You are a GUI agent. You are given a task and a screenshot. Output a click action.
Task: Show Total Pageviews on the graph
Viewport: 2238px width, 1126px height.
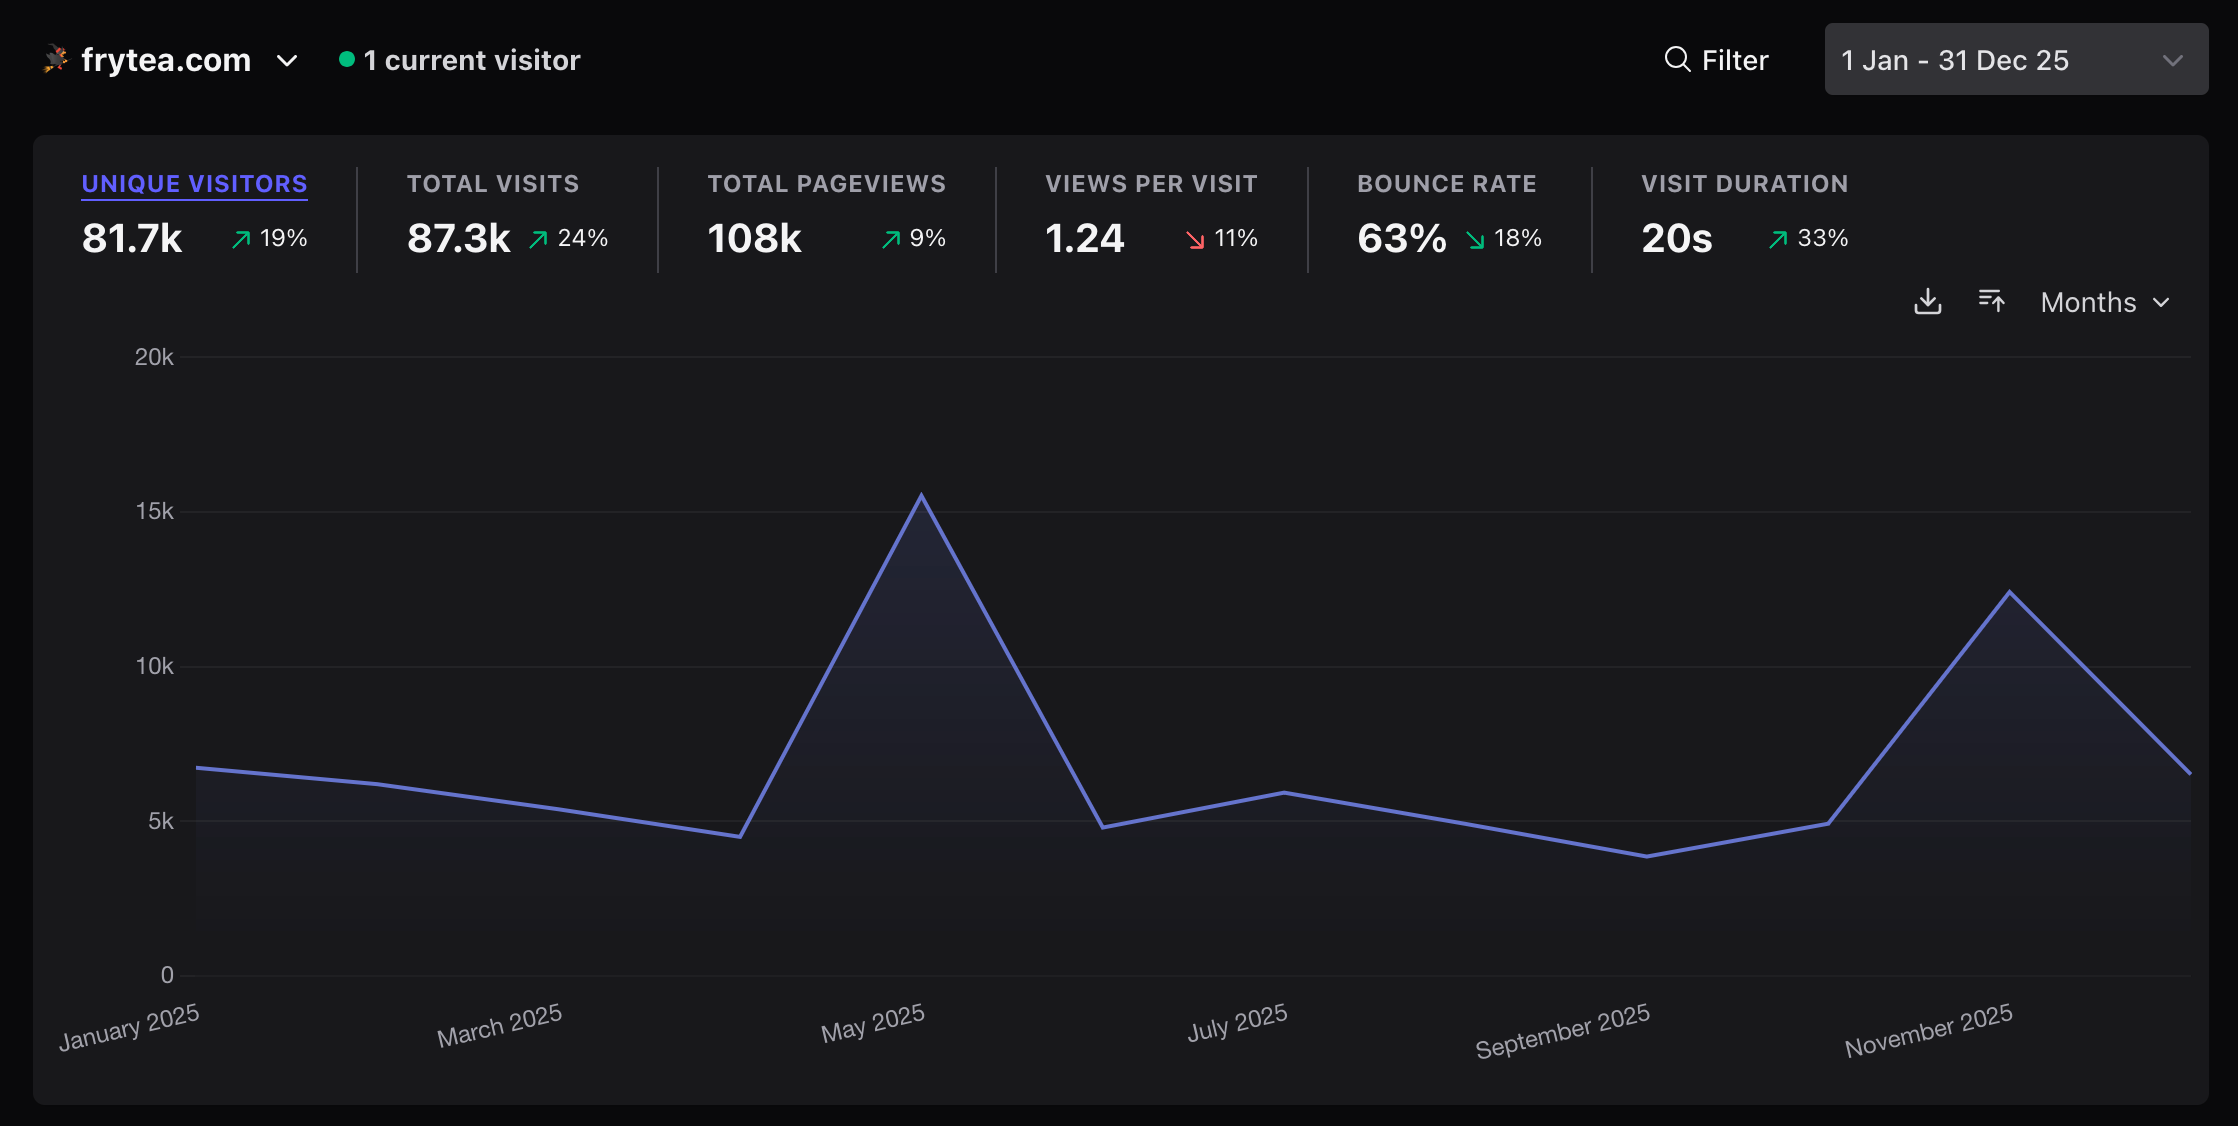pyautogui.click(x=826, y=184)
